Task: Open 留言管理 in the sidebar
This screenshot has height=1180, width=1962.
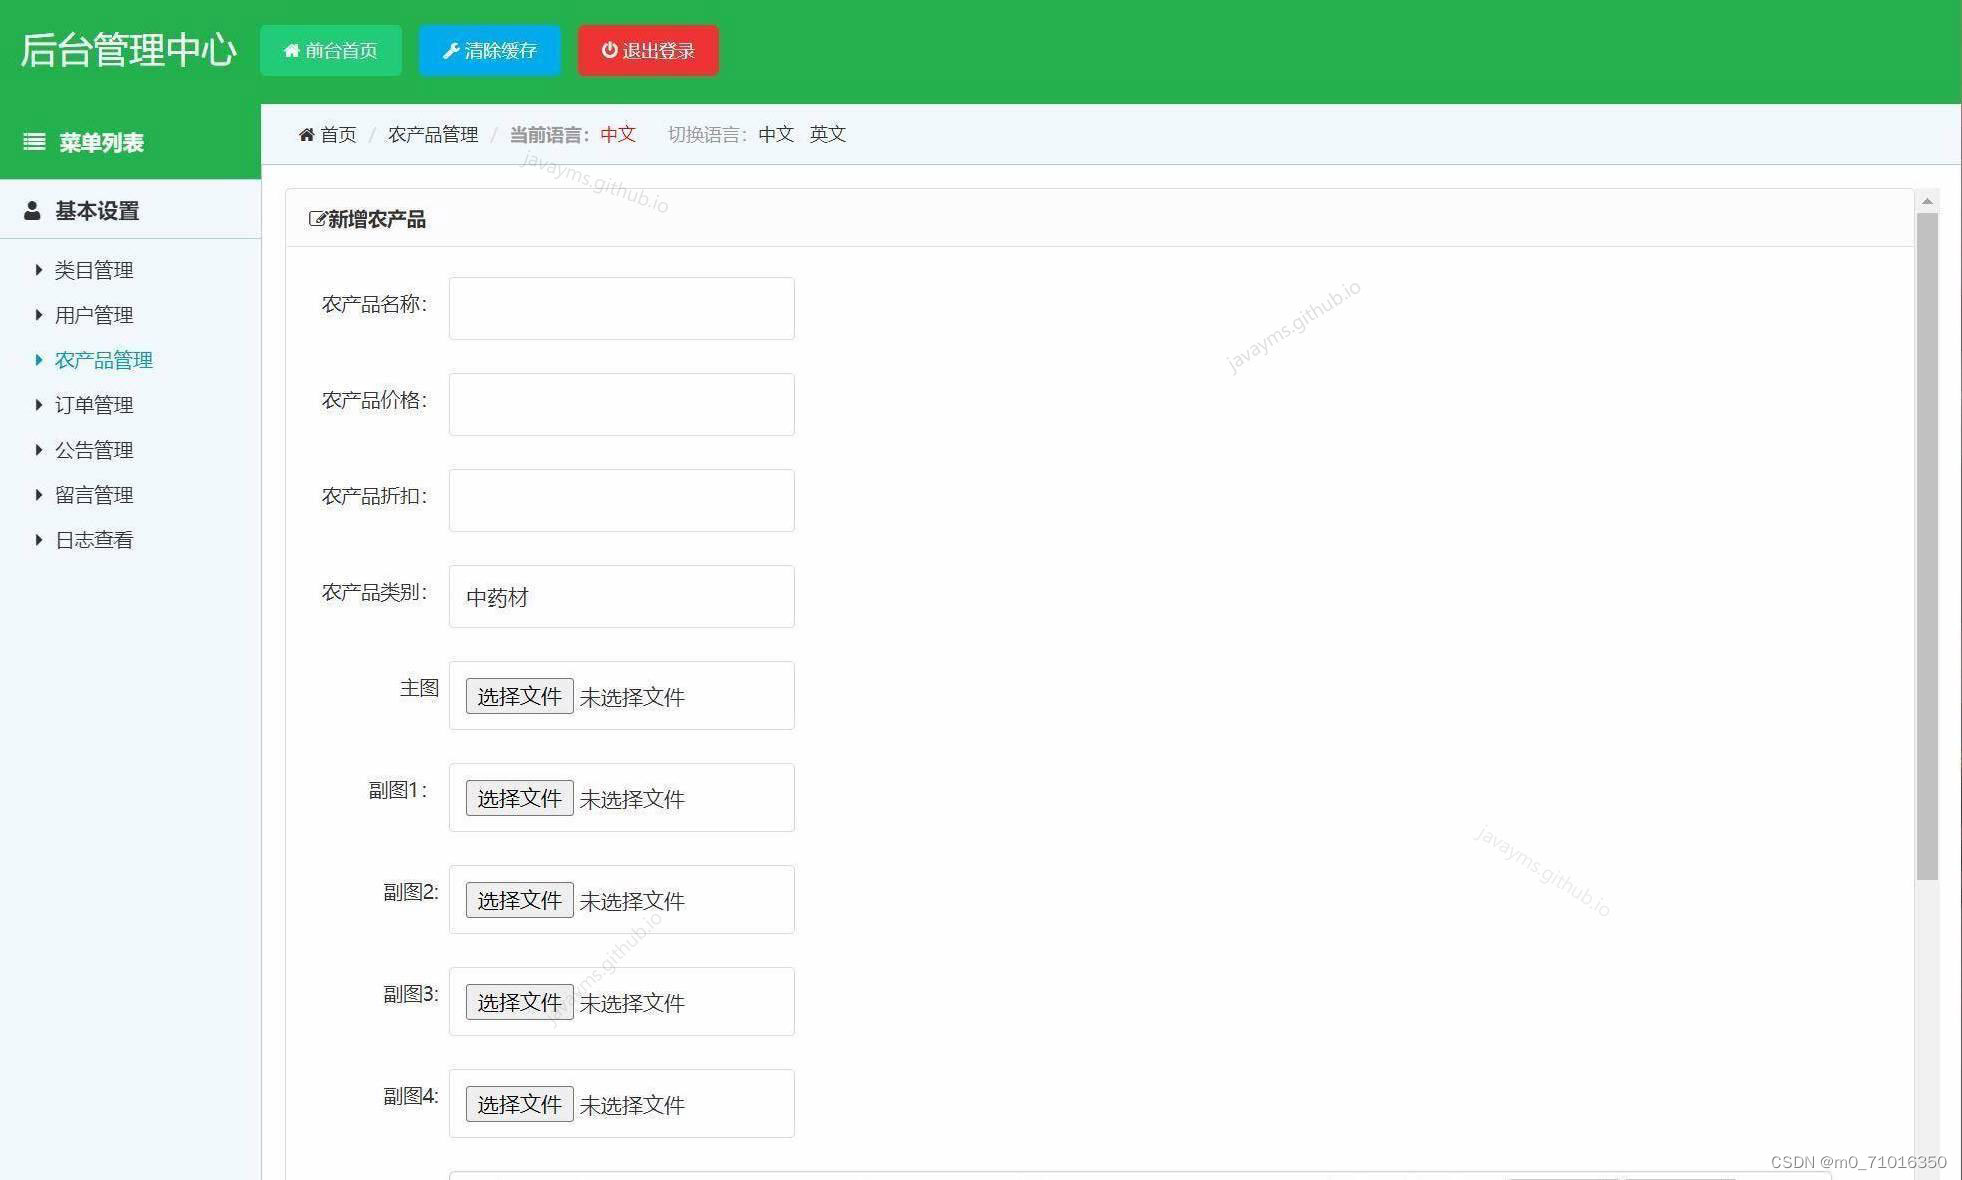Action: (93, 495)
